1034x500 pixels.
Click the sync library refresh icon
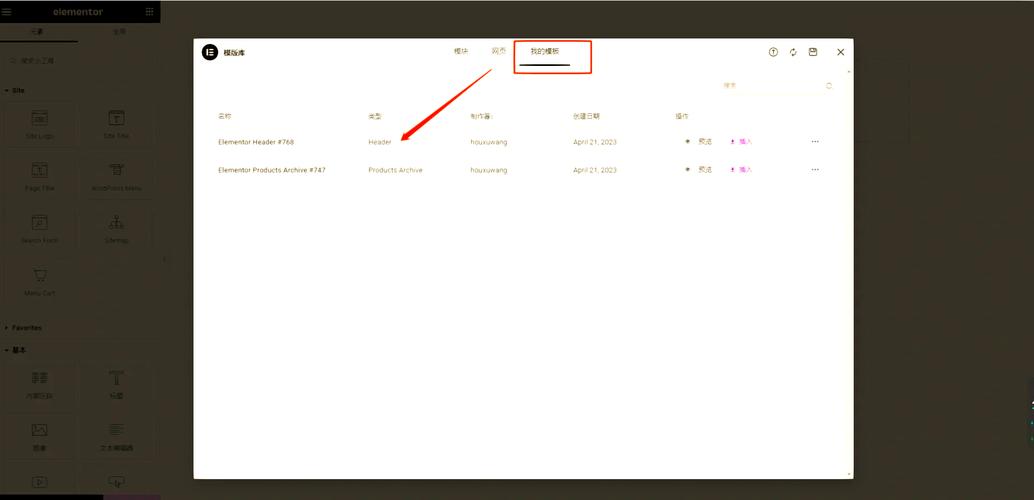pos(793,52)
